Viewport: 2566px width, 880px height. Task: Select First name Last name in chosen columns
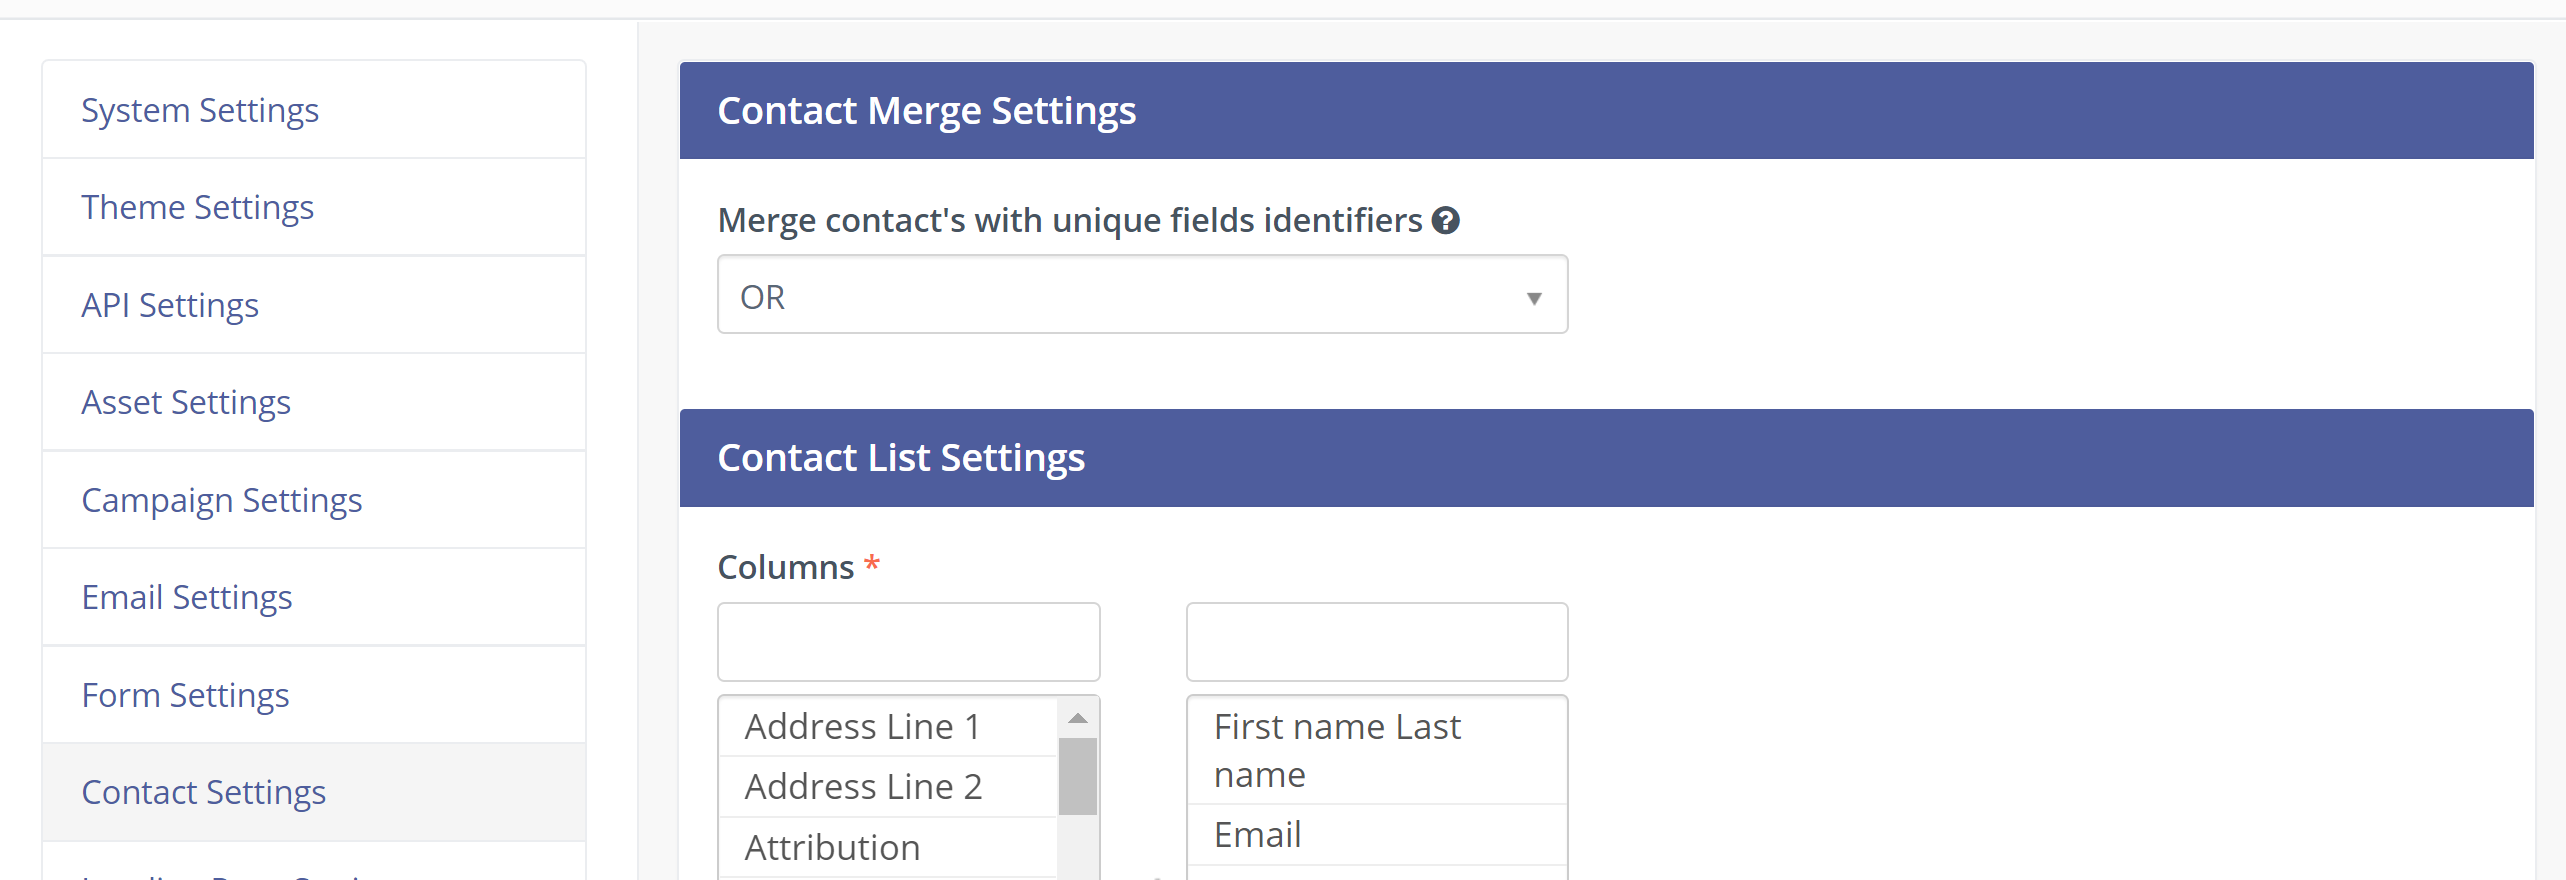1337,750
